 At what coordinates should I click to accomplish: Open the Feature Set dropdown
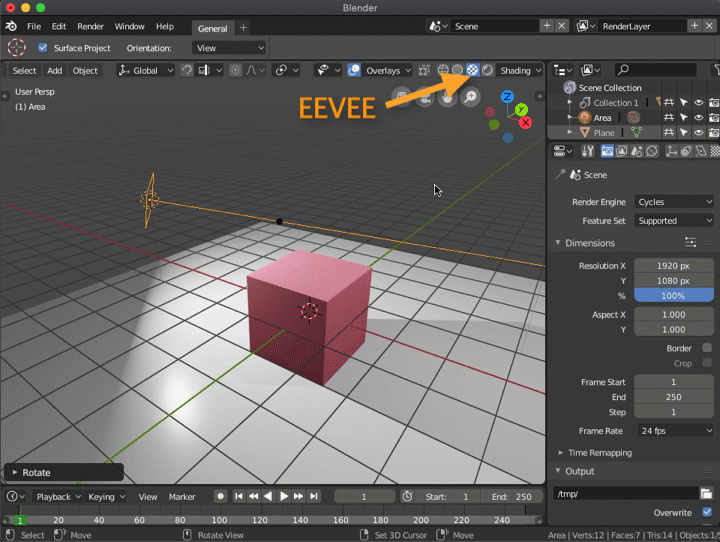point(674,220)
